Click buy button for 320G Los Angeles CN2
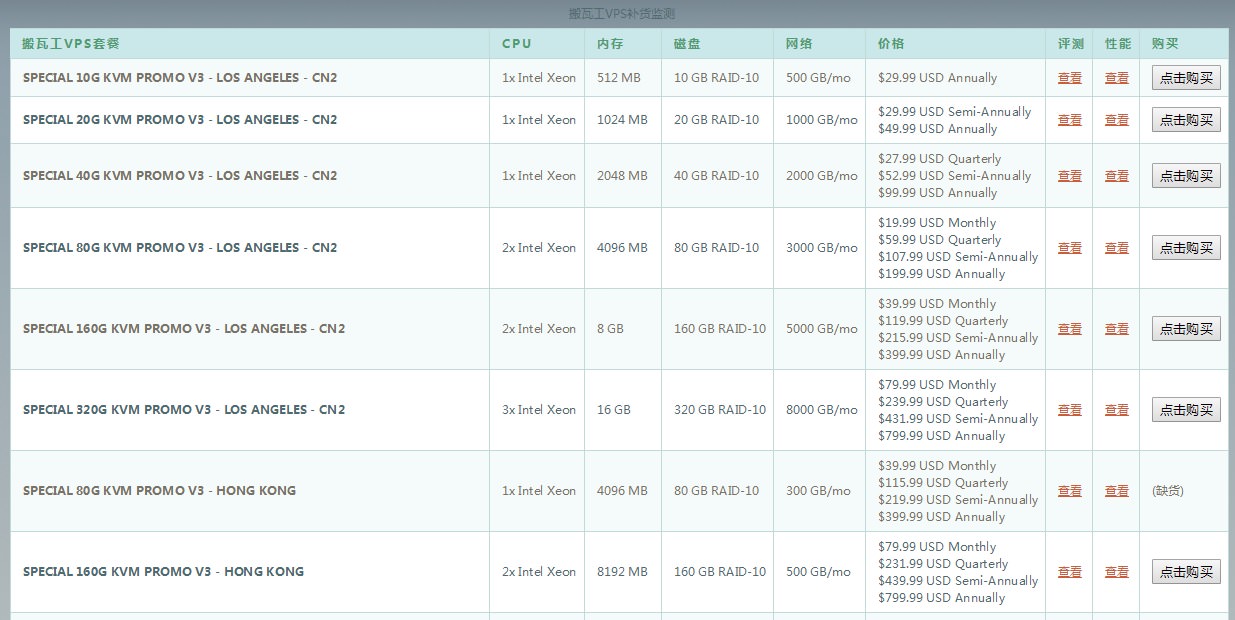 (x=1186, y=410)
